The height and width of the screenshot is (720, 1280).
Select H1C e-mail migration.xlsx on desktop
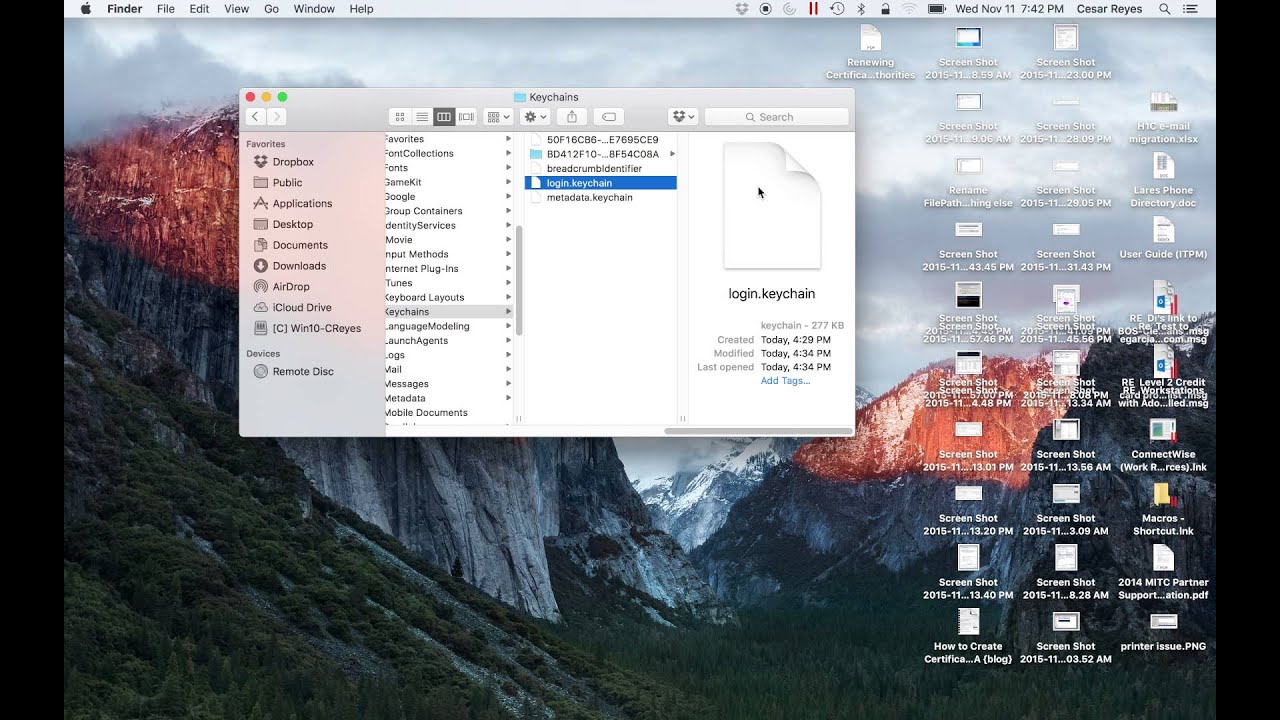pos(1163,117)
